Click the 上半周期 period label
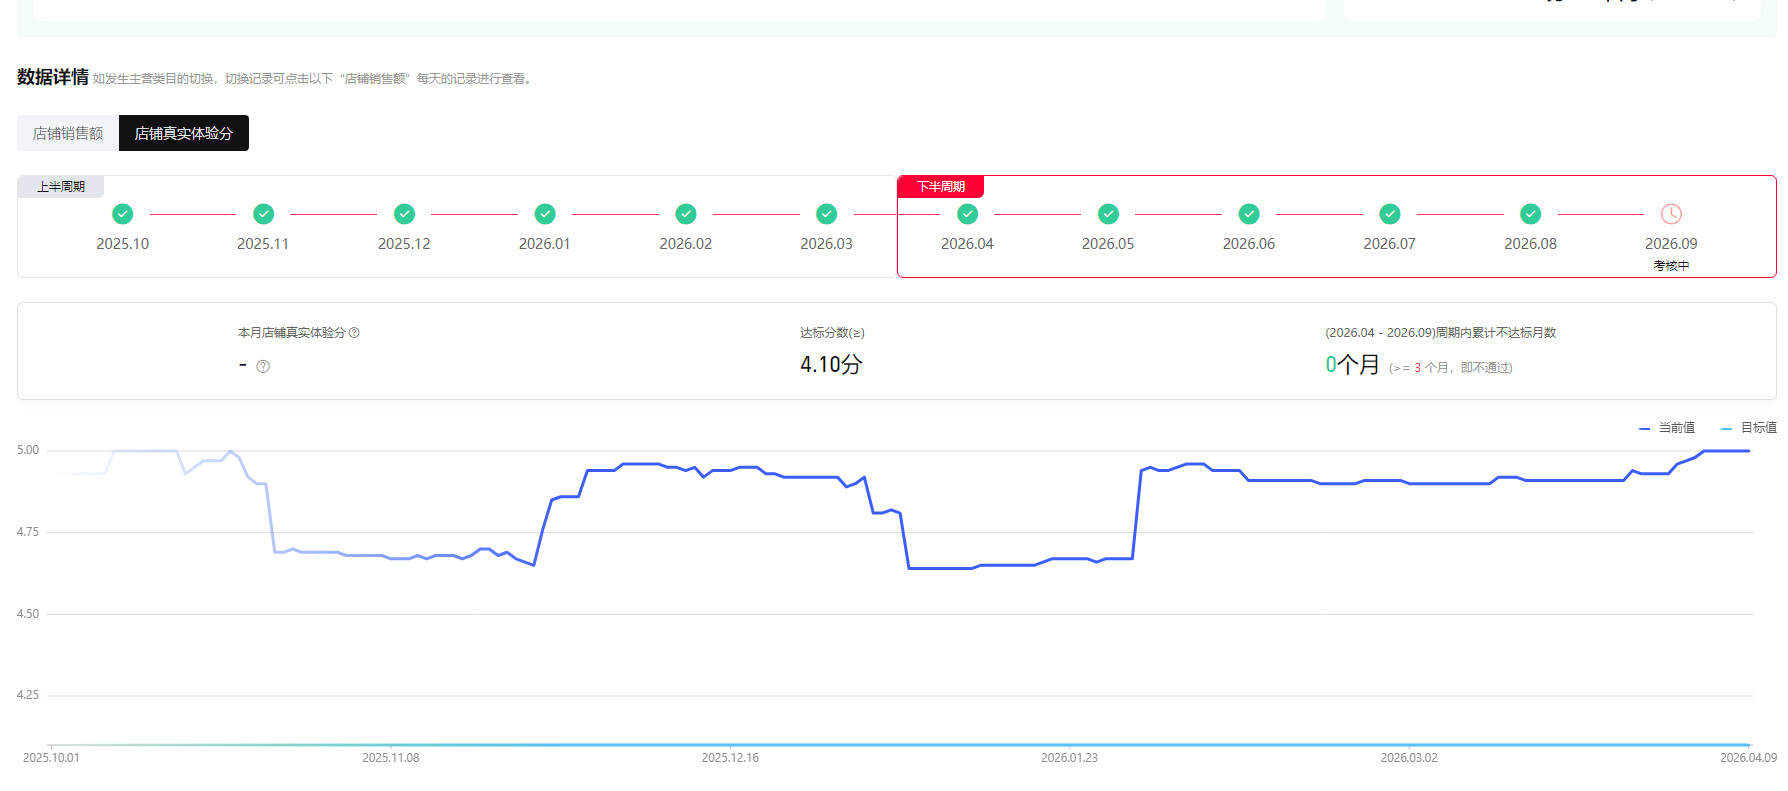The height and width of the screenshot is (791, 1788). click(61, 187)
